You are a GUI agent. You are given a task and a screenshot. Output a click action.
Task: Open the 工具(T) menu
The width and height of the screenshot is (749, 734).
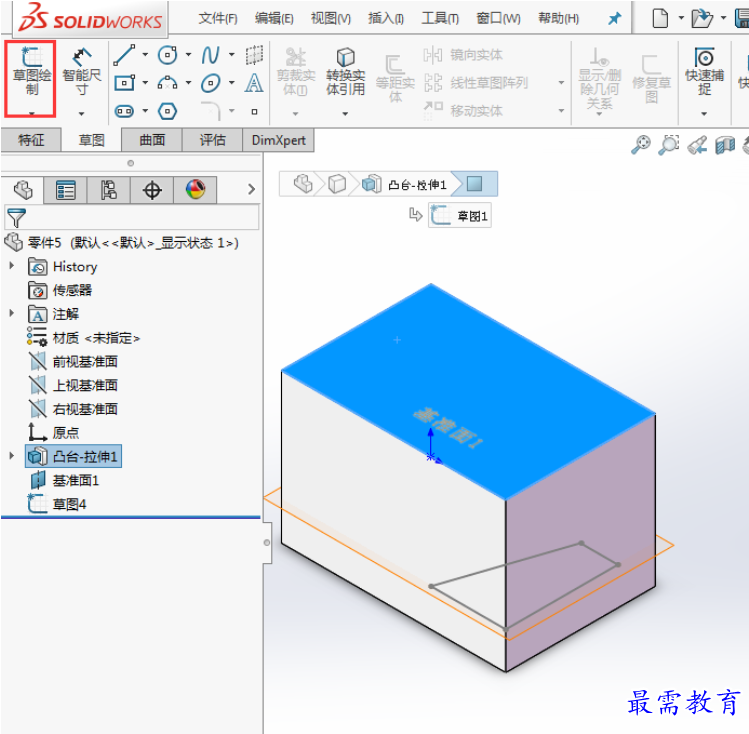[440, 19]
